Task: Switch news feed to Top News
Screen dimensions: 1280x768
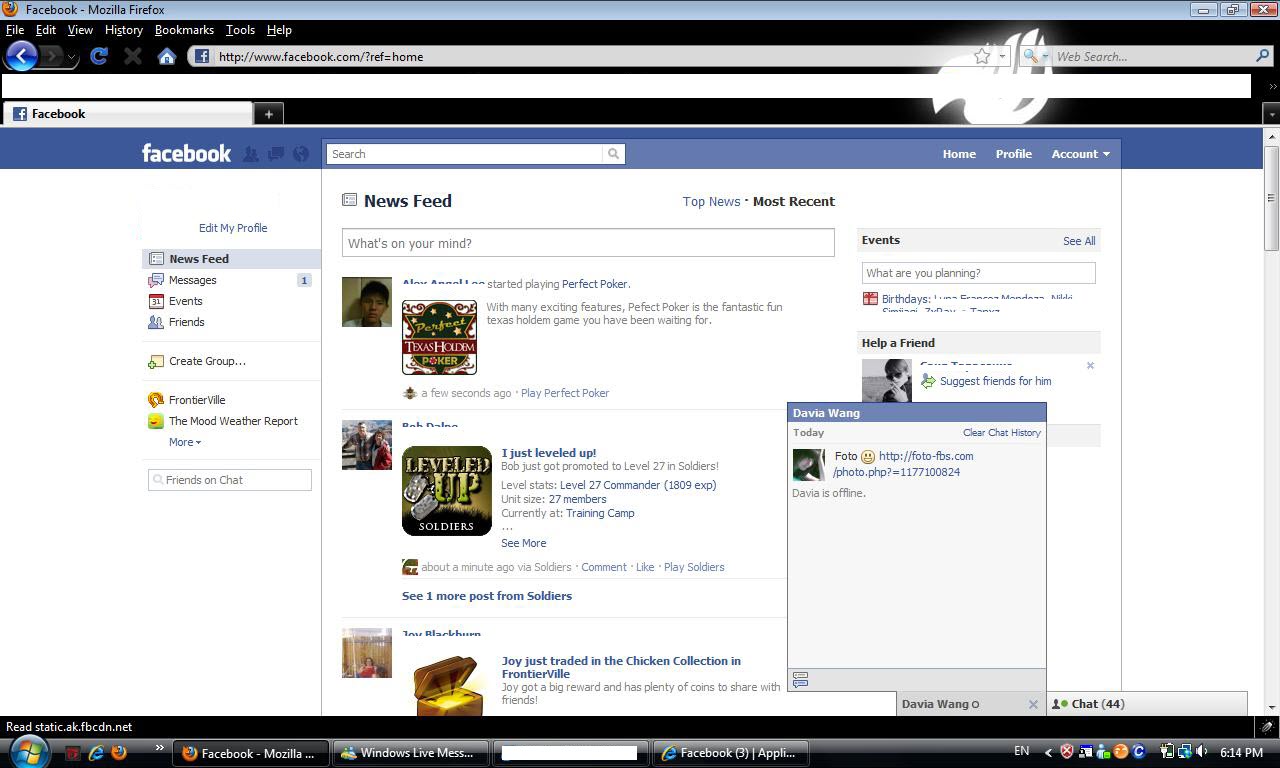Action: pyautogui.click(x=711, y=201)
